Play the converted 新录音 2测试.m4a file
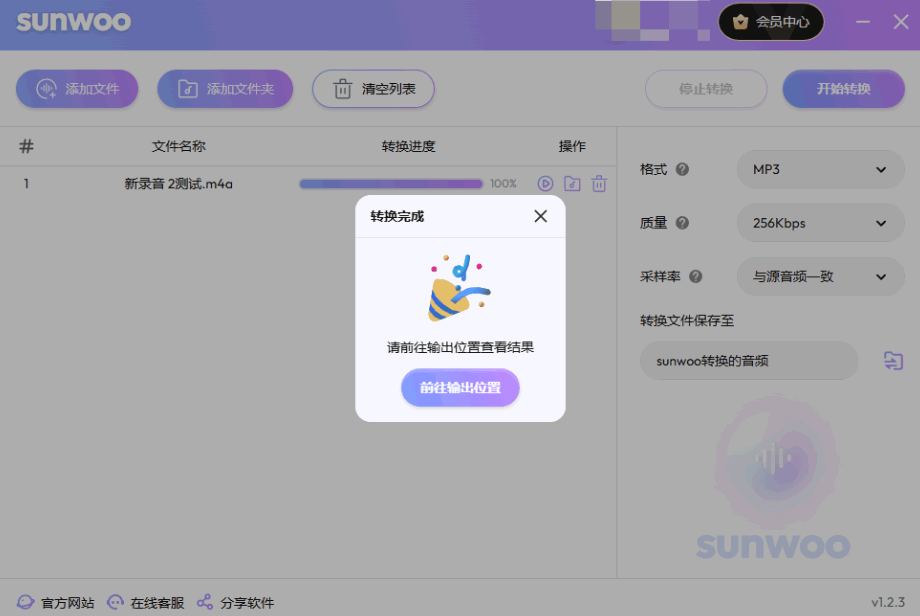The height and width of the screenshot is (616, 920). 545,183
